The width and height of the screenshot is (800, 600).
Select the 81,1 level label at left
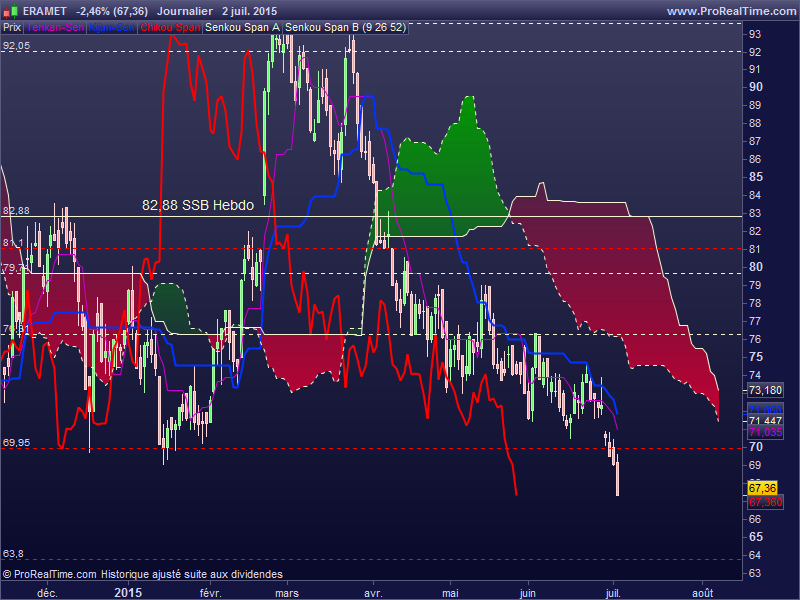[x=13, y=243]
